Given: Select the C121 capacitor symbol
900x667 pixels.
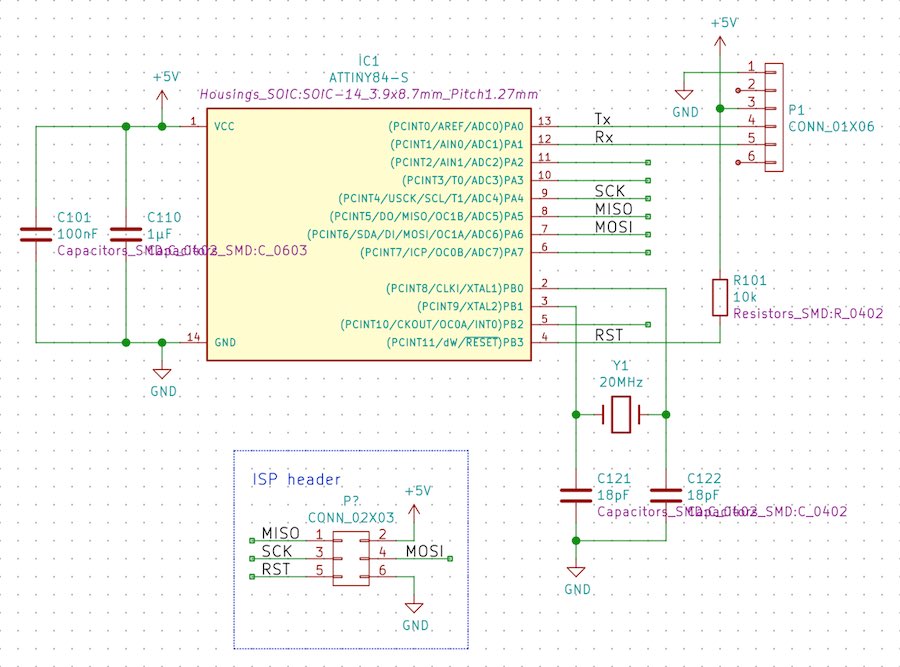Looking at the screenshot, I should [x=576, y=495].
